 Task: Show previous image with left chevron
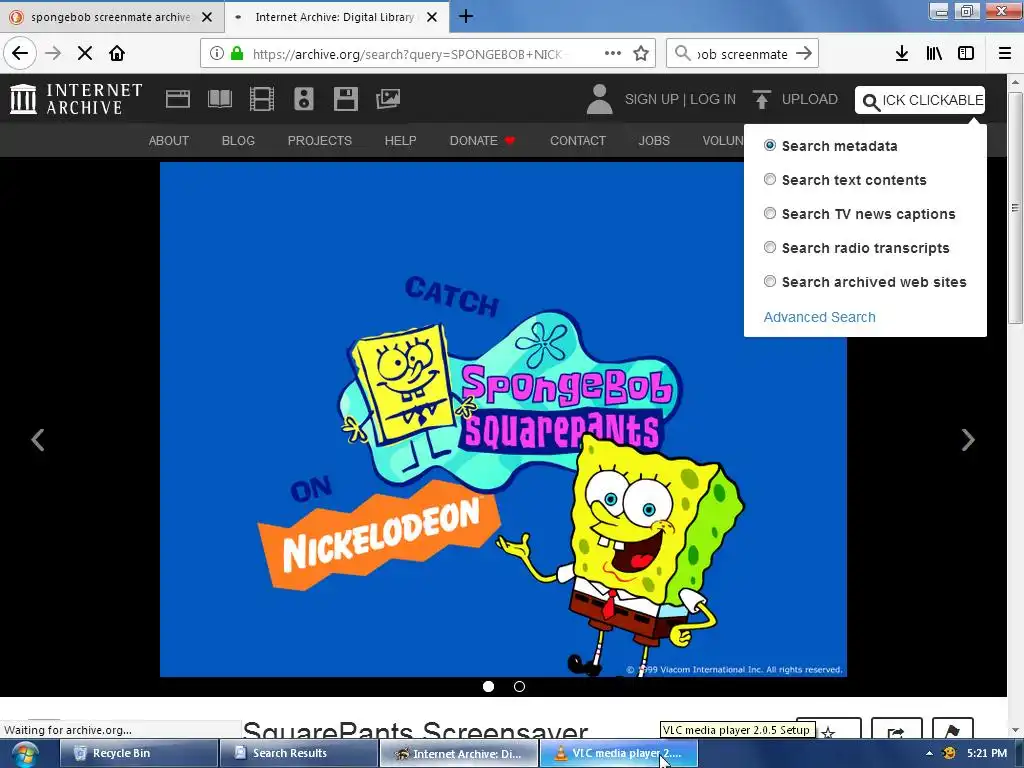tap(38, 440)
